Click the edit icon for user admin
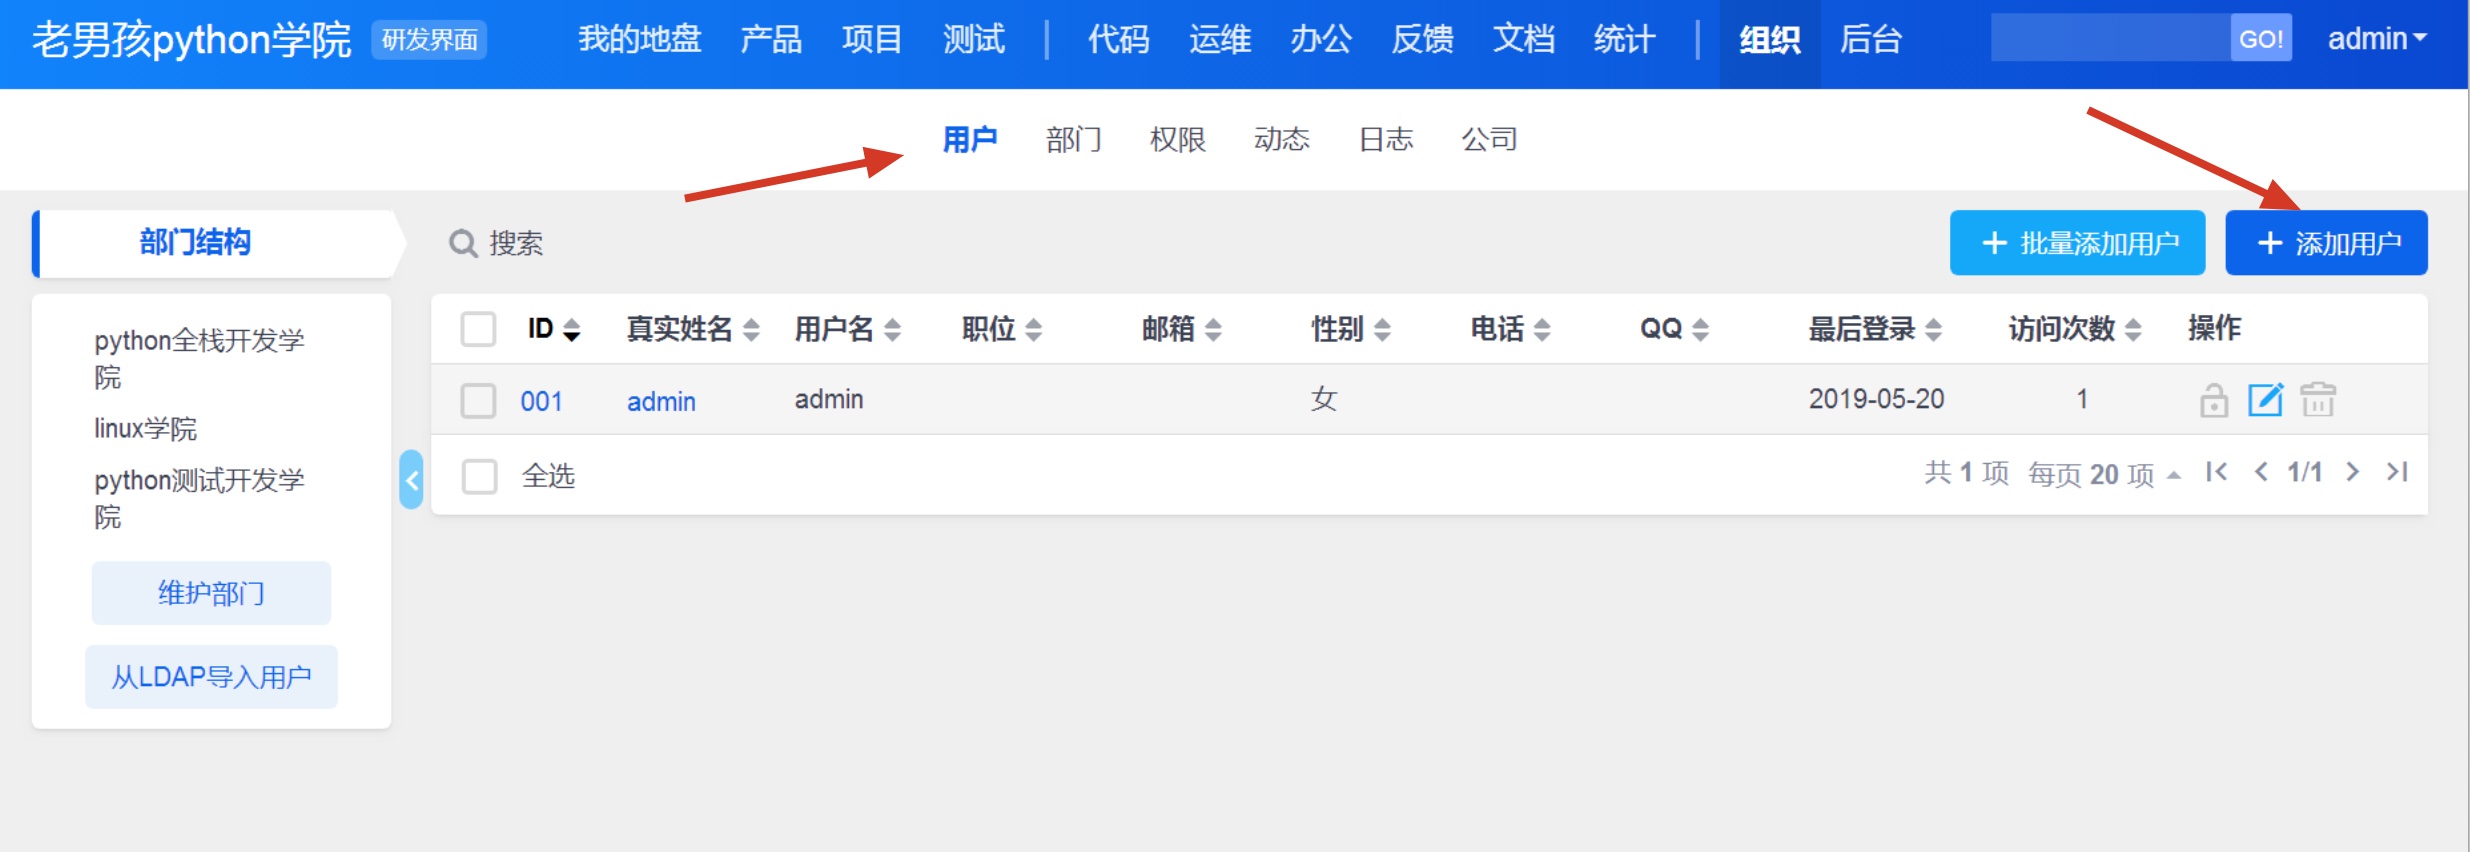The width and height of the screenshot is (2470, 852). (2265, 400)
